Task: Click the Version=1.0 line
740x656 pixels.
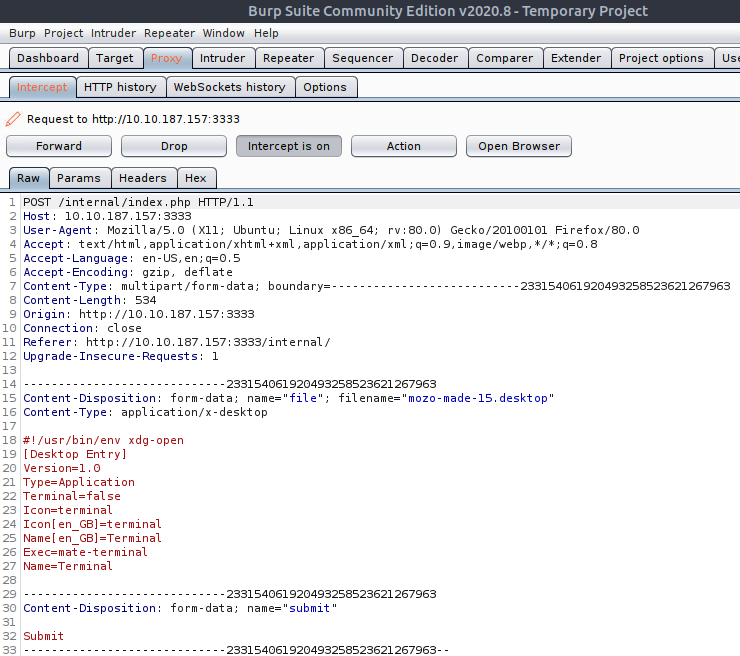Action: [x=62, y=468]
